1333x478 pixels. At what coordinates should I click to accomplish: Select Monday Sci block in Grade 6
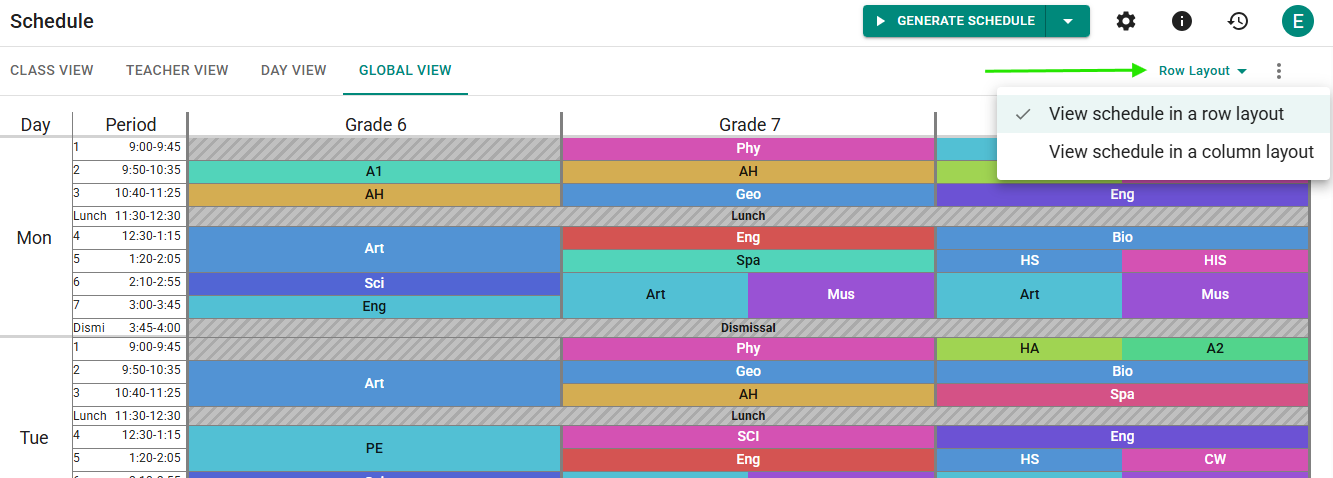point(374,284)
